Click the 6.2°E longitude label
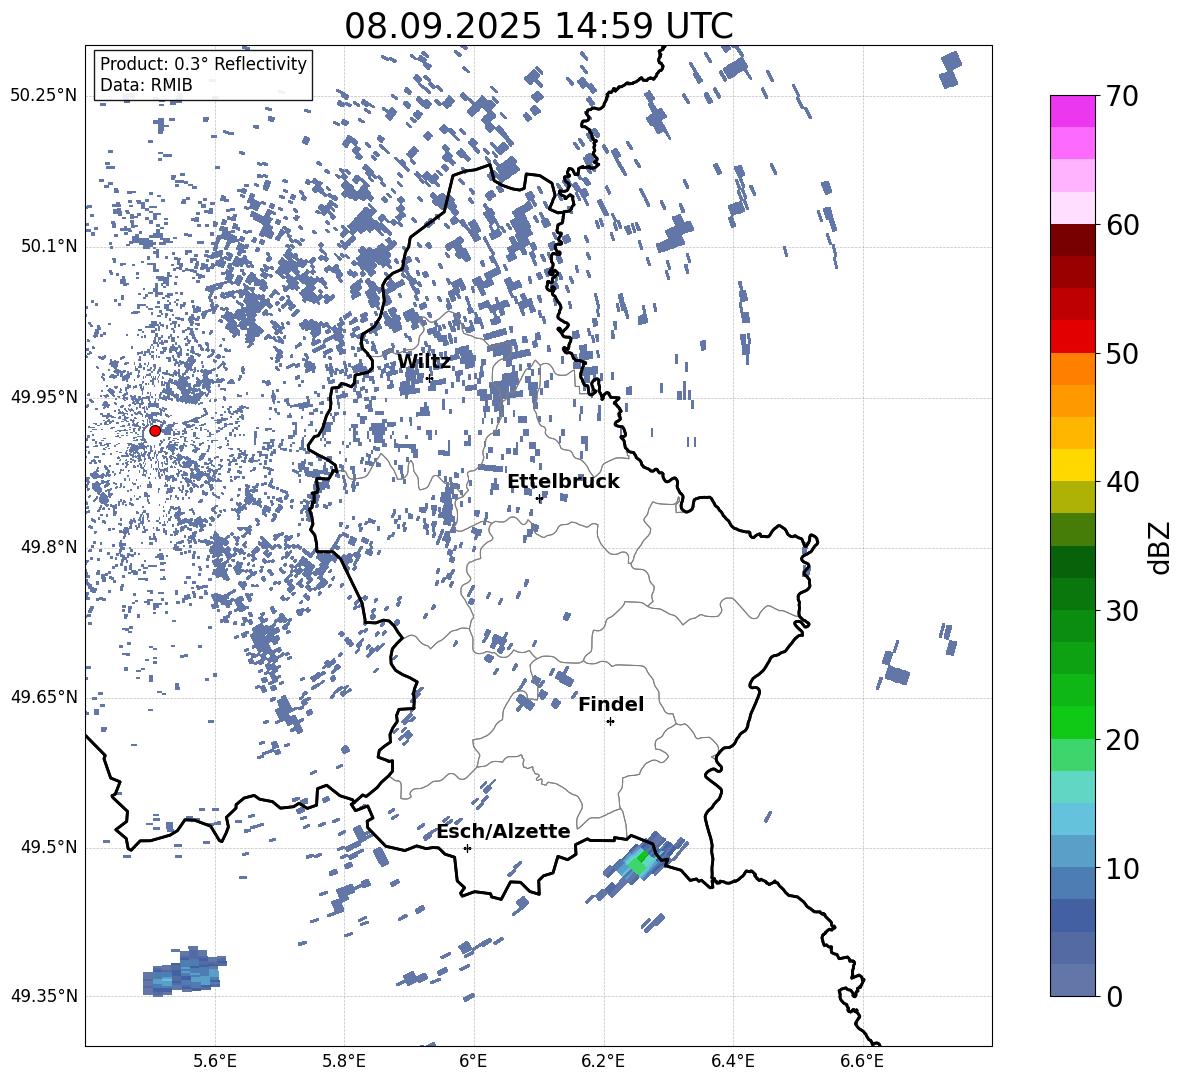This screenshot has height=1081, width=1184. click(603, 1061)
